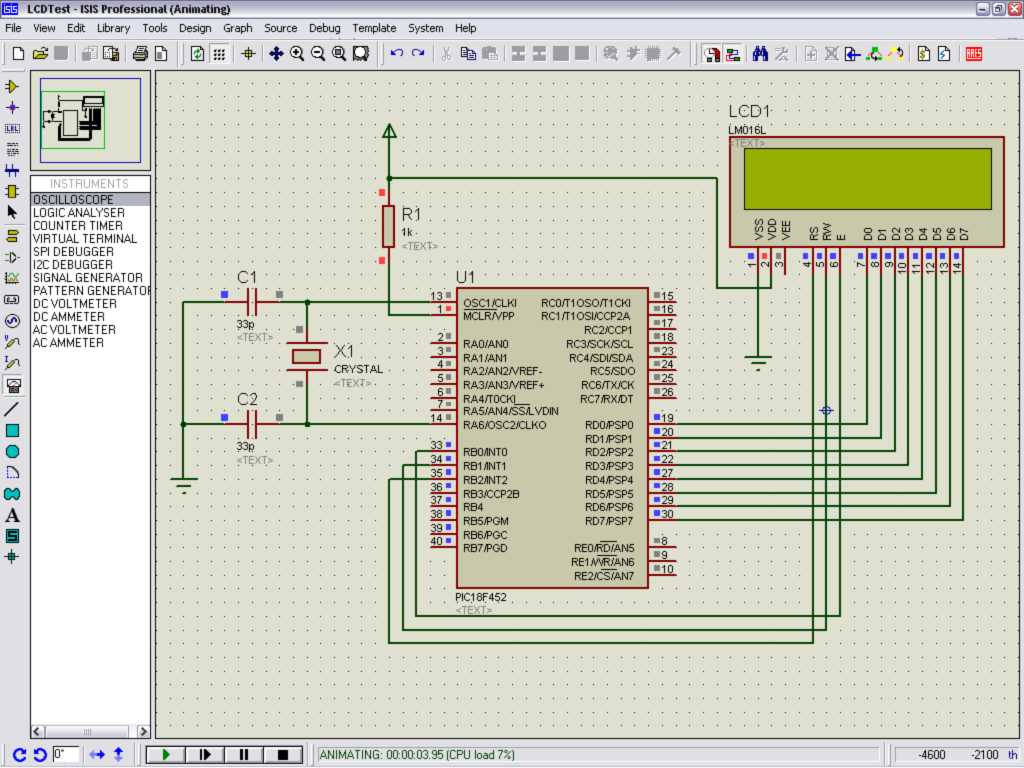Flip vertically with Y-mirror icon

pyautogui.click(x=119, y=755)
